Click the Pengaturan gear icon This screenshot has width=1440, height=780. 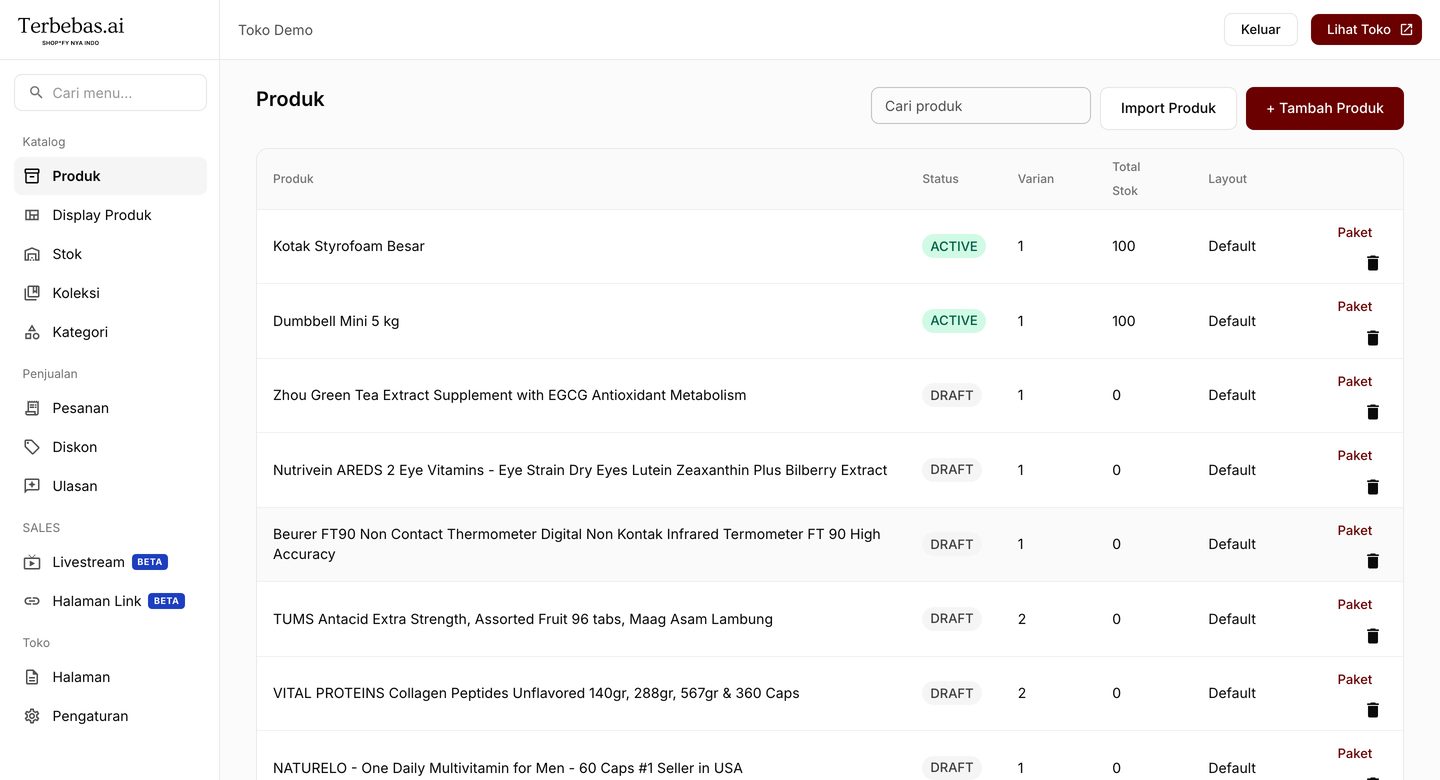[x=32, y=716]
